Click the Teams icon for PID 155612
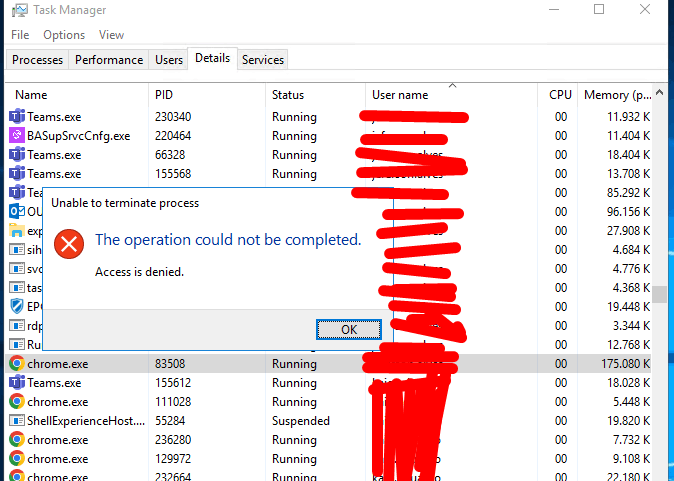This screenshot has height=481, width=674. [x=17, y=383]
